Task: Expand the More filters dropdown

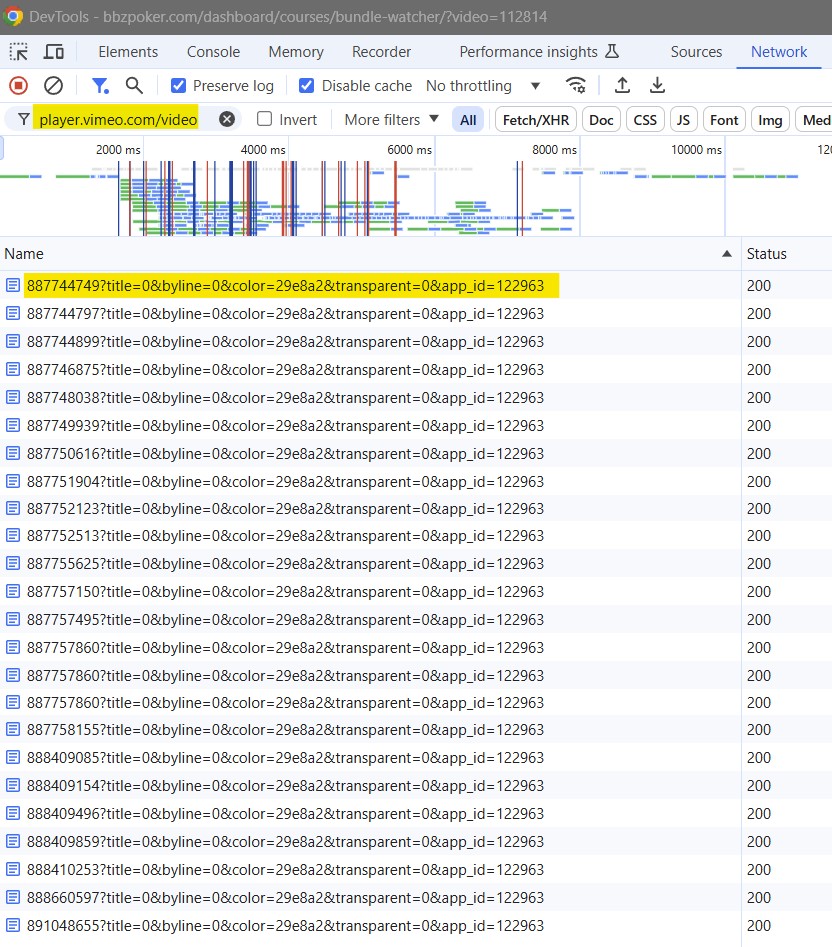Action: [391, 119]
